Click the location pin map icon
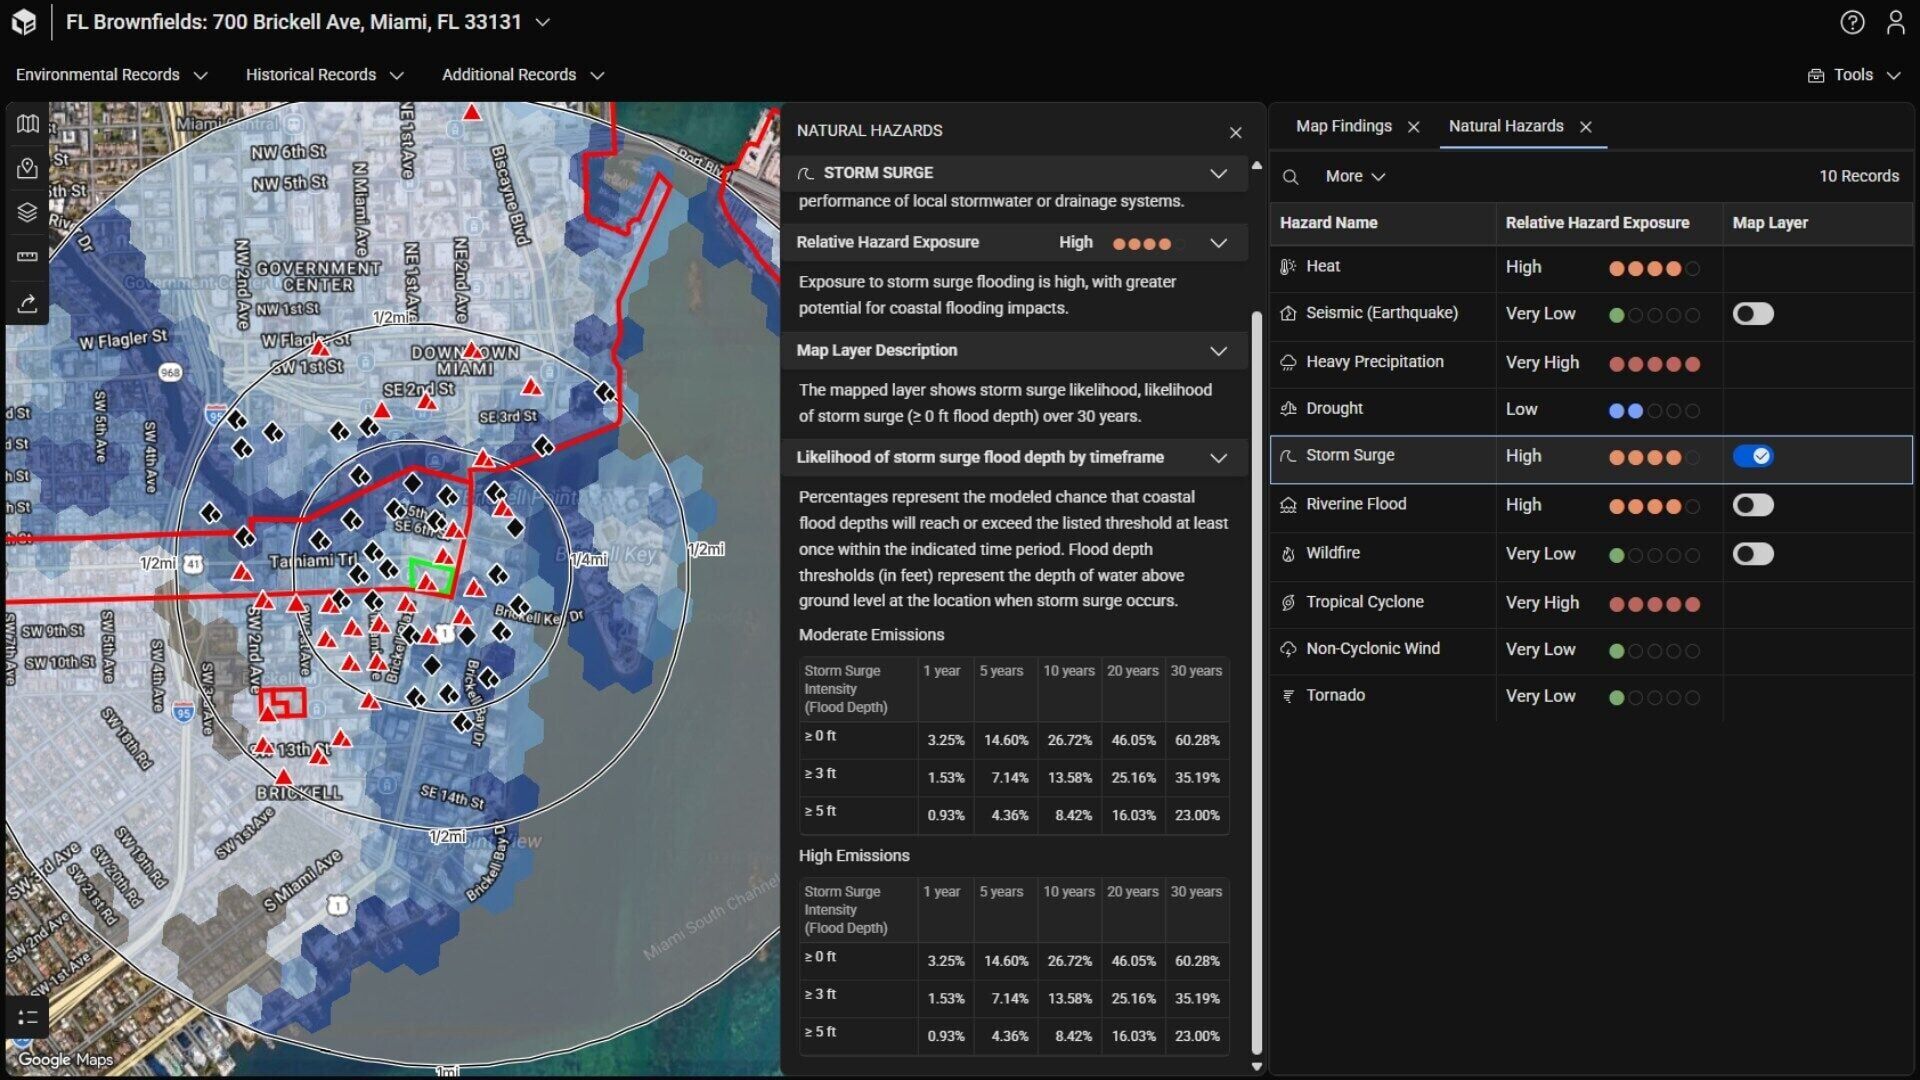The image size is (1920, 1080). [x=27, y=168]
